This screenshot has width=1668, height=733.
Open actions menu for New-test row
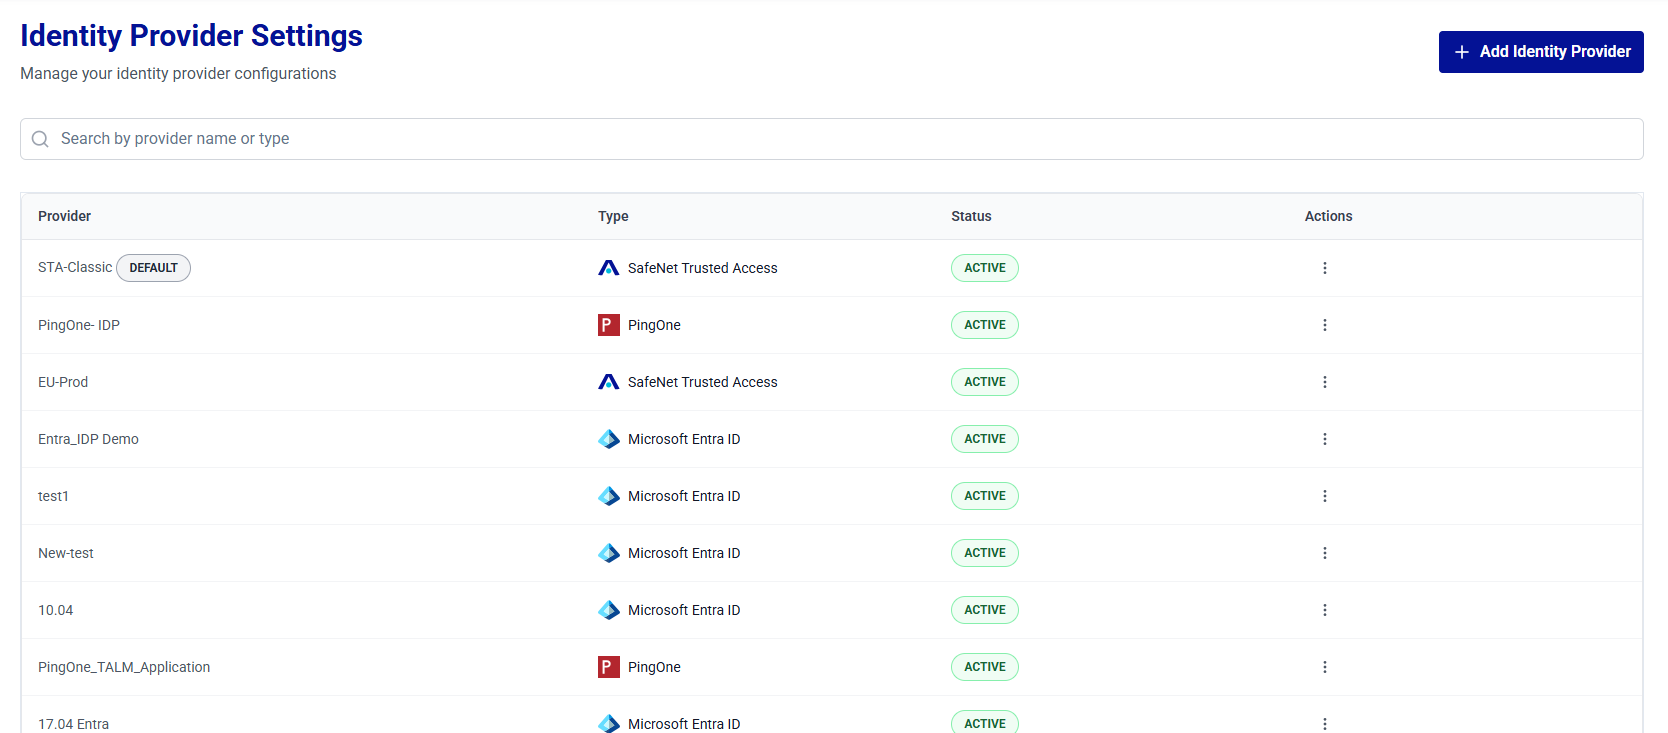click(x=1325, y=553)
